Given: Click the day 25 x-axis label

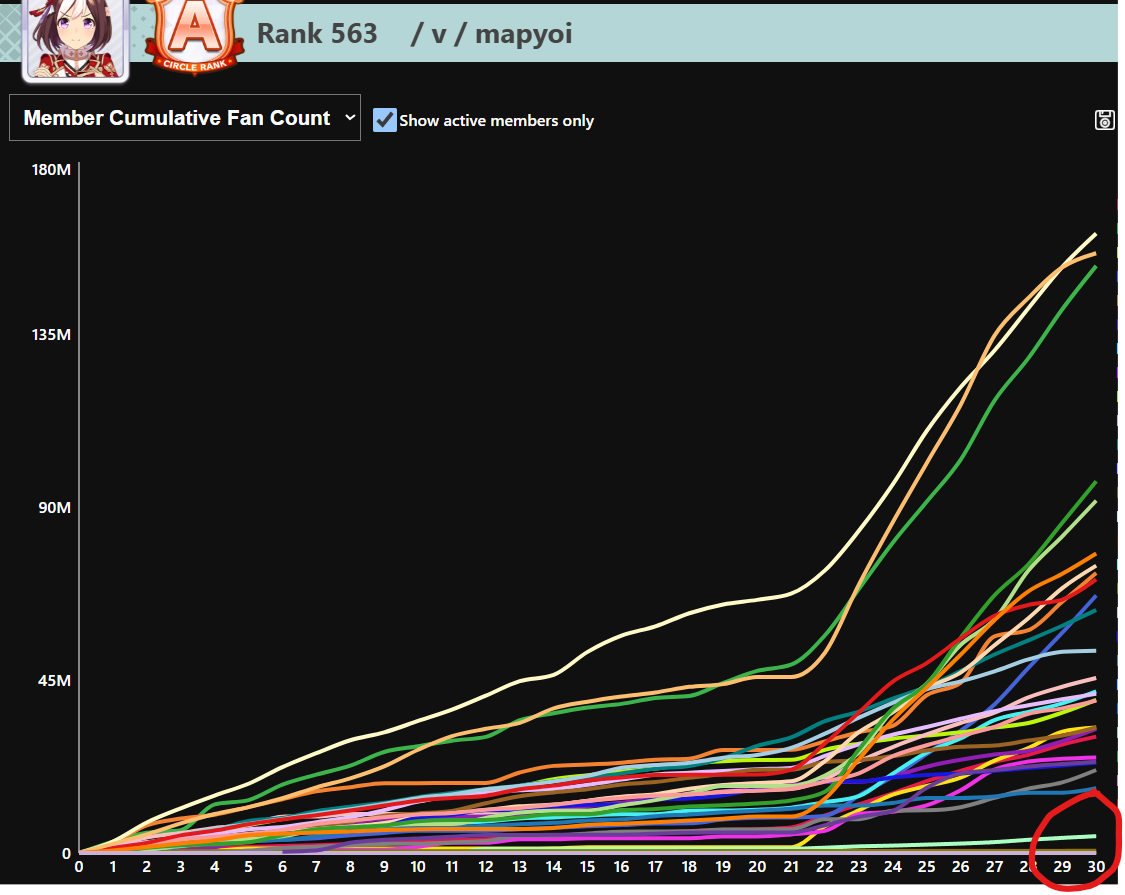Looking at the screenshot, I should coord(926,866).
